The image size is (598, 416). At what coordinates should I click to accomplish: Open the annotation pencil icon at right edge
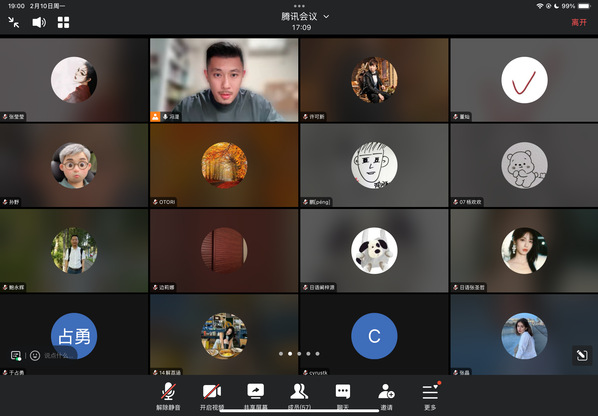582,355
